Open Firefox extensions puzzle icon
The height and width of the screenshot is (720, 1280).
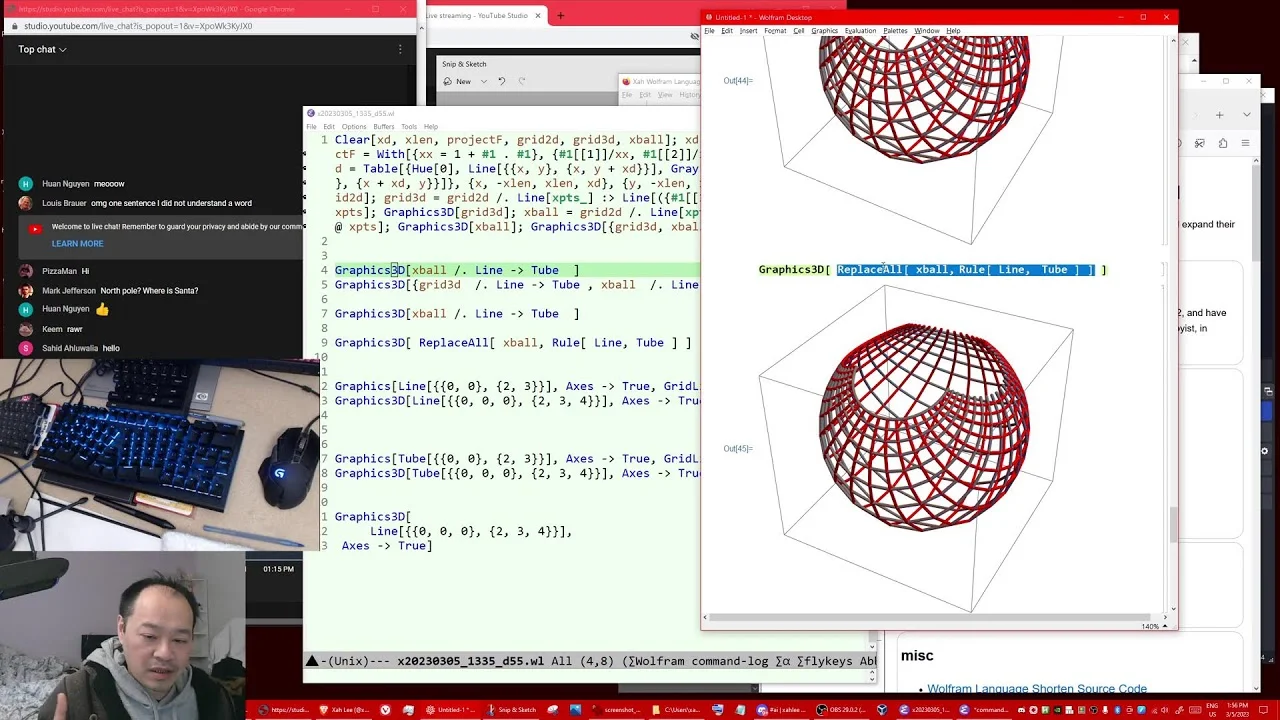[x=1223, y=144]
